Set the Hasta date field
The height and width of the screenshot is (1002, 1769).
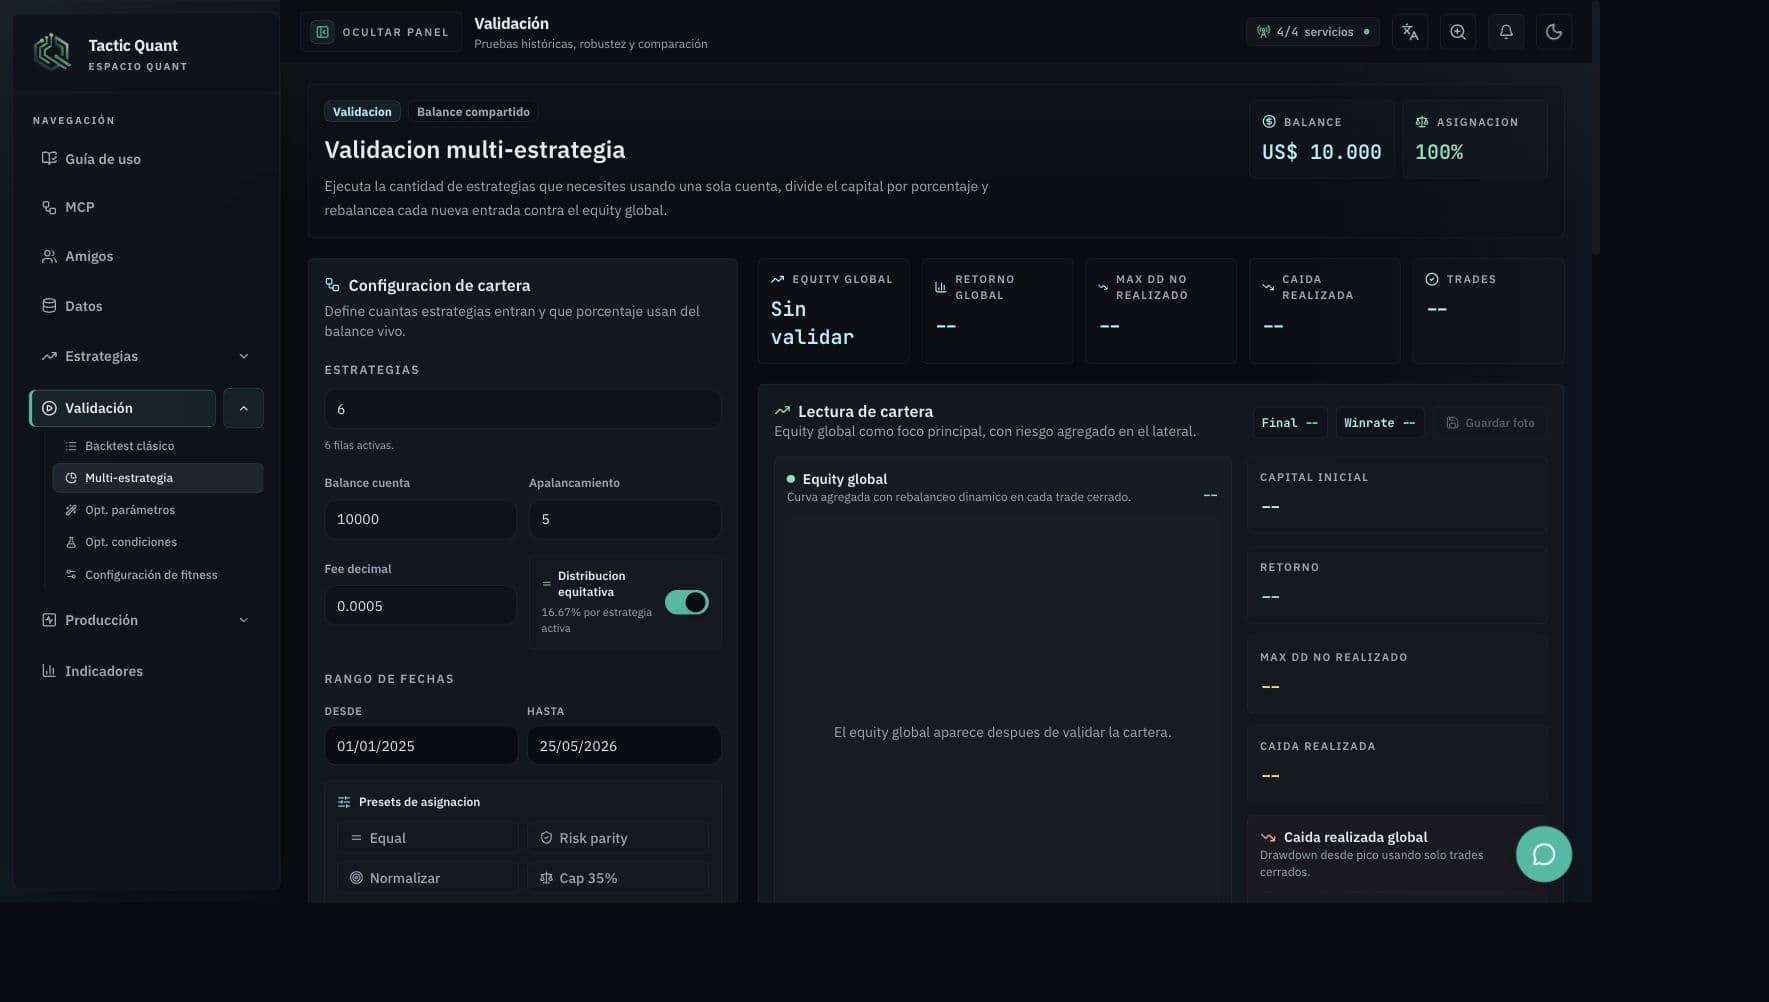[x=624, y=746]
